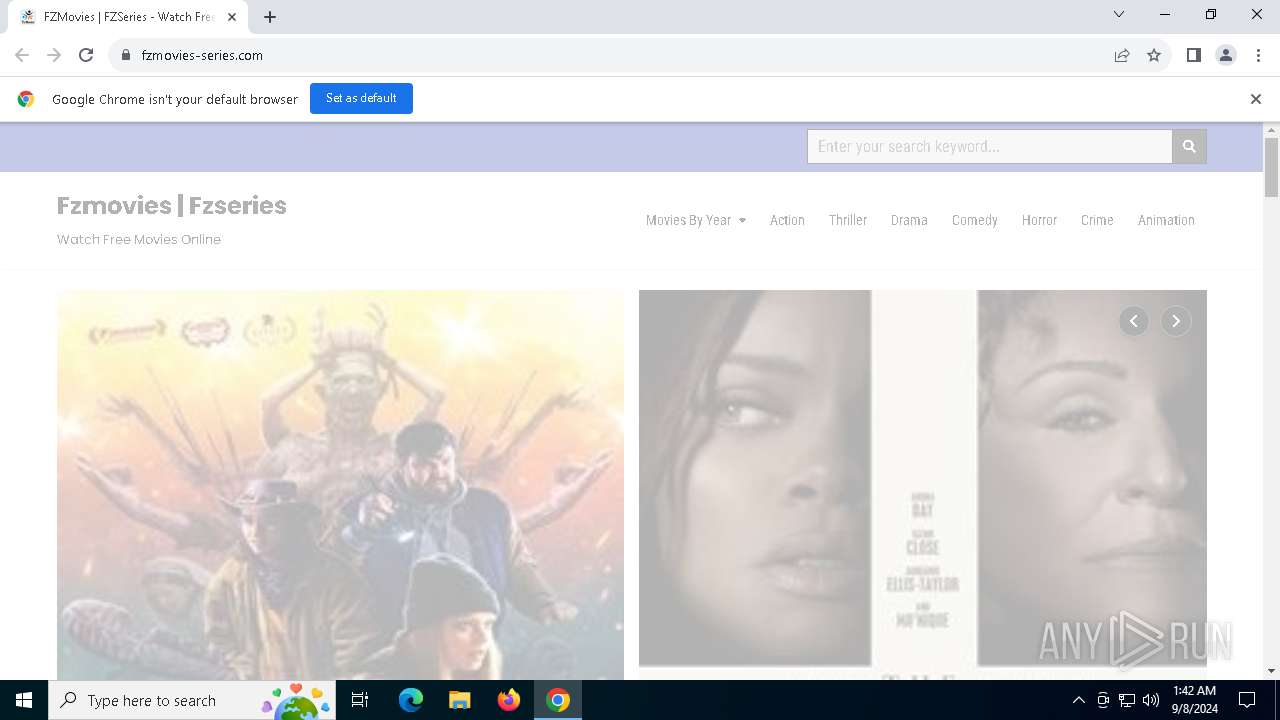This screenshot has width=1280, height=720.
Task: Click the Chrome taskbar icon
Action: [x=558, y=700]
